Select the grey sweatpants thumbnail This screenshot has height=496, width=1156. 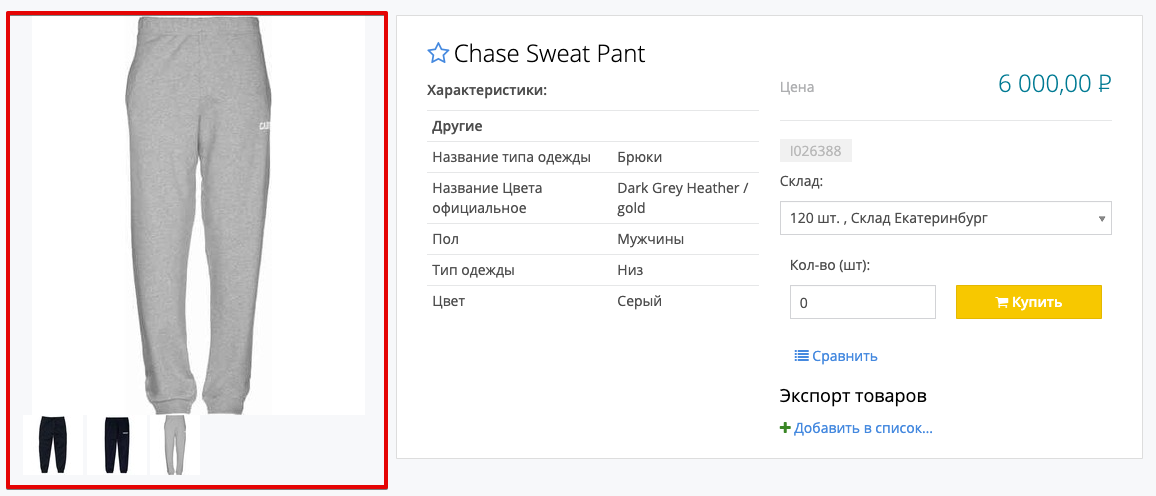pyautogui.click(x=175, y=445)
